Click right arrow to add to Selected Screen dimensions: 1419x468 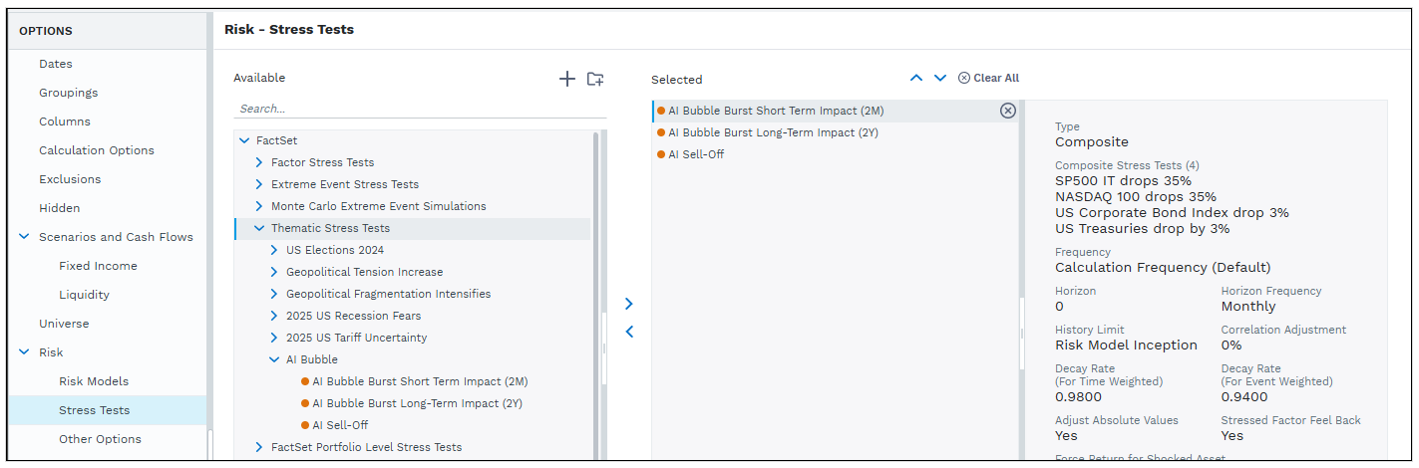(x=629, y=304)
